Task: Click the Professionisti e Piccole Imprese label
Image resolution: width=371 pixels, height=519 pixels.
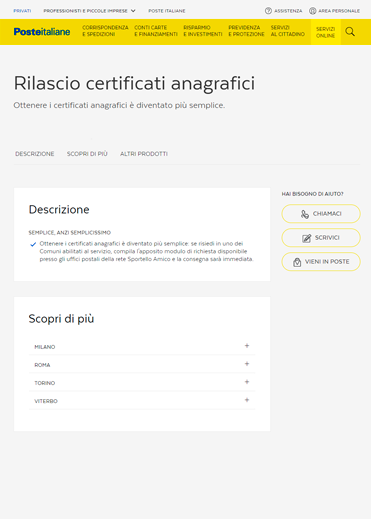Action: tap(85, 11)
